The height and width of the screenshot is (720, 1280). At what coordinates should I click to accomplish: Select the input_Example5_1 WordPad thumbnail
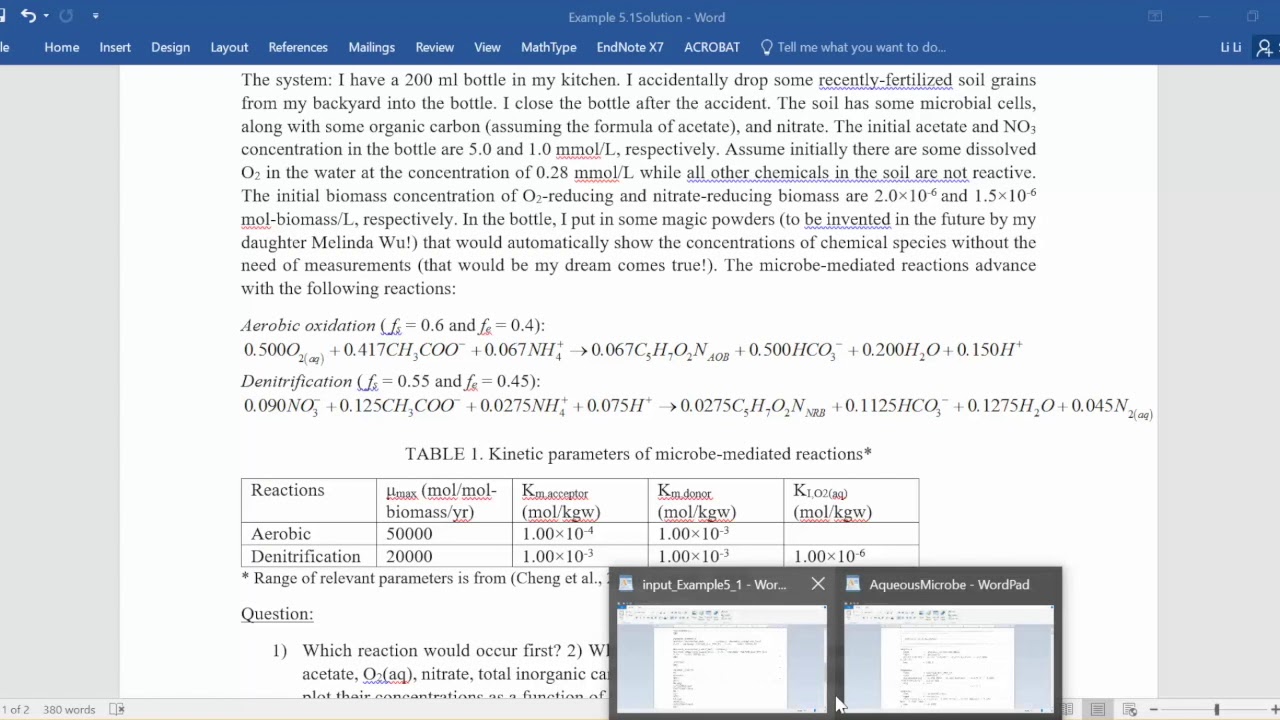click(721, 658)
